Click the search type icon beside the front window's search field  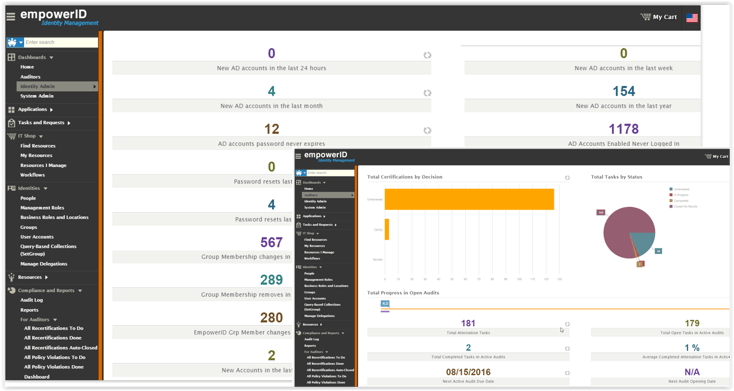(x=299, y=173)
